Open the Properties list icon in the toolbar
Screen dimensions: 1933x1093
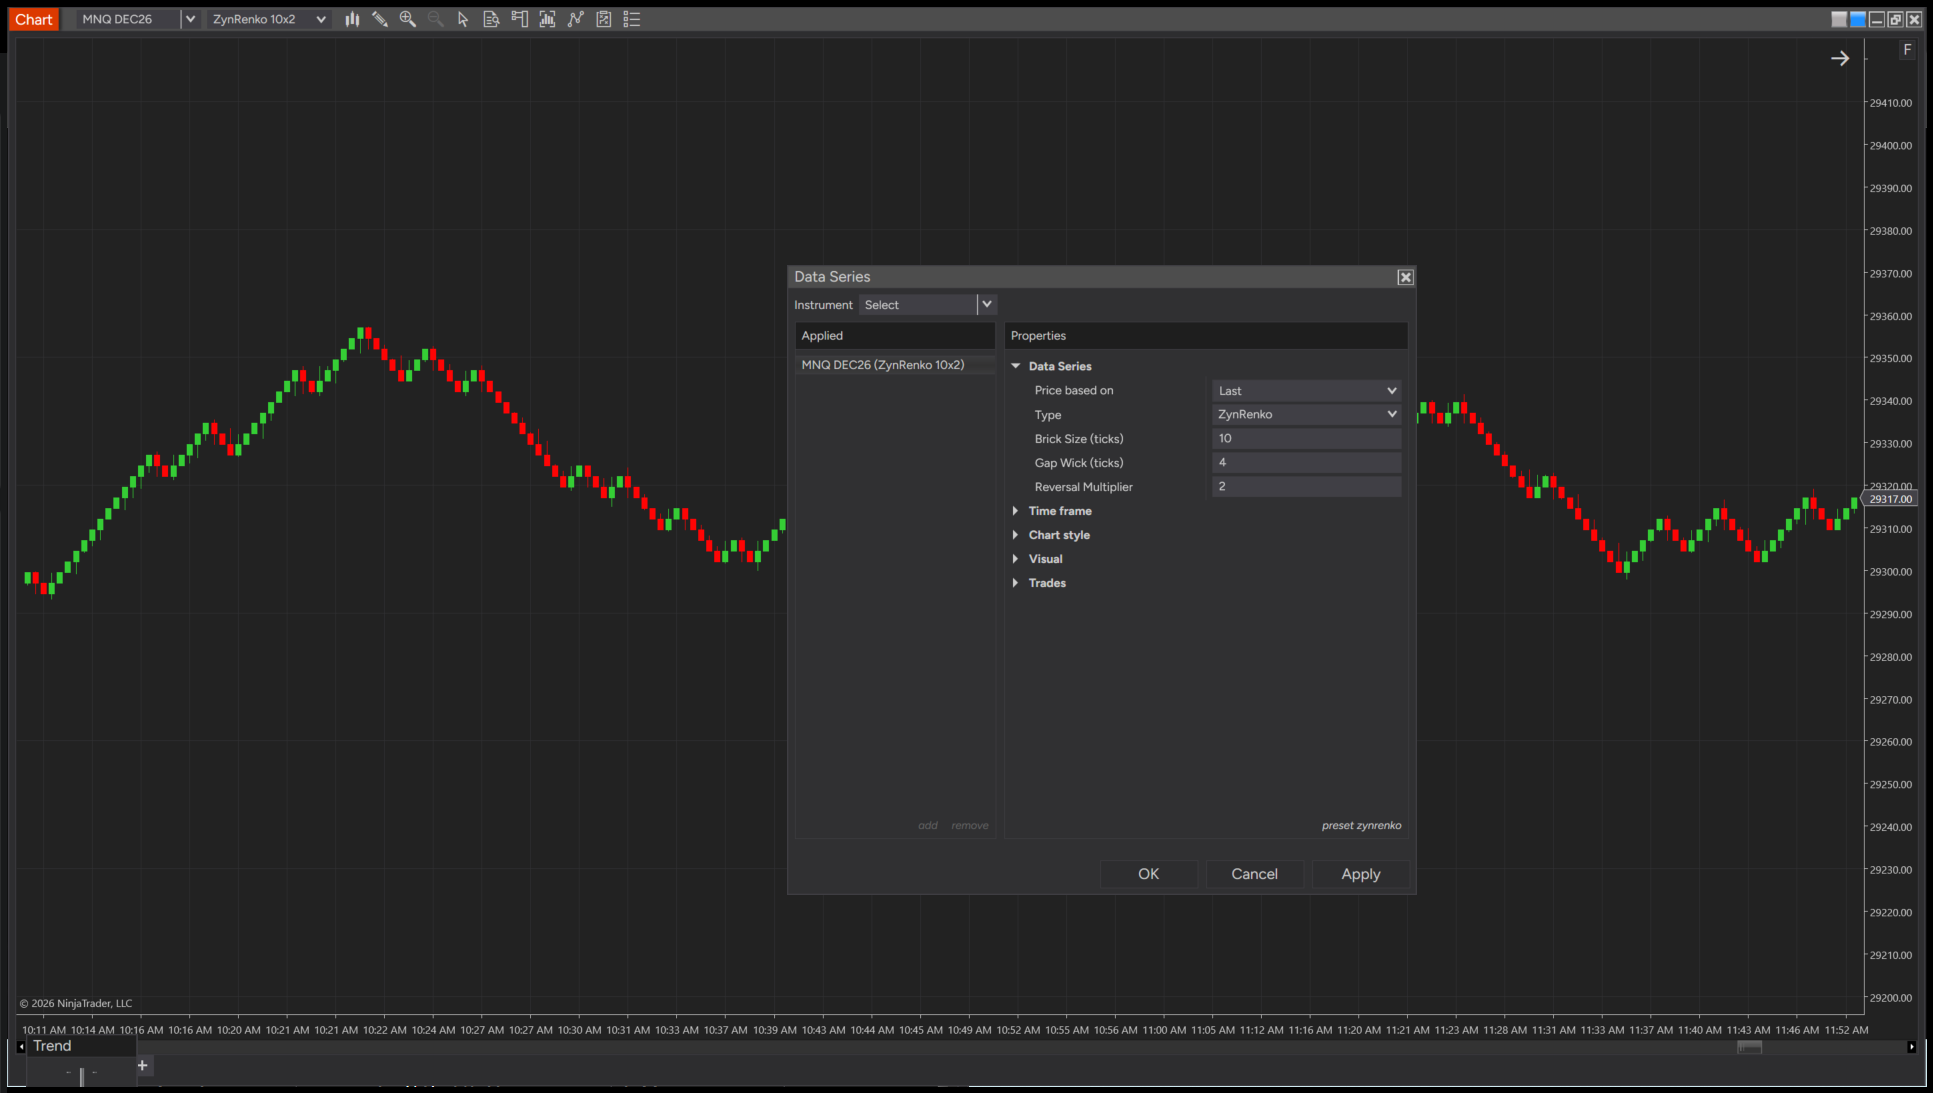tap(632, 19)
